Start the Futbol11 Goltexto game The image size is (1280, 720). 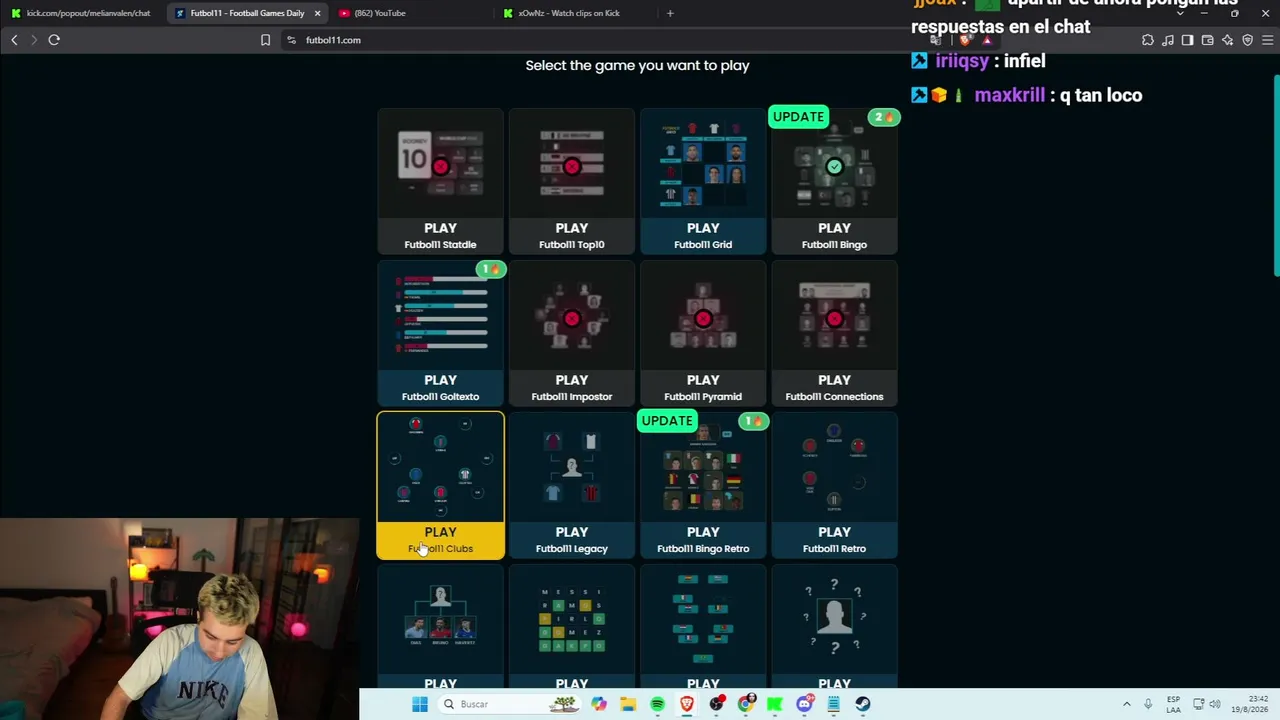[x=440, y=333]
